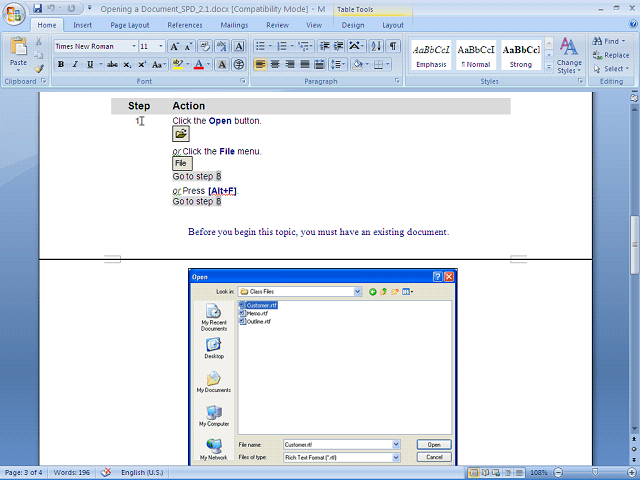The width and height of the screenshot is (640, 480).
Task: Open Change Case menu
Action: click(x=159, y=64)
